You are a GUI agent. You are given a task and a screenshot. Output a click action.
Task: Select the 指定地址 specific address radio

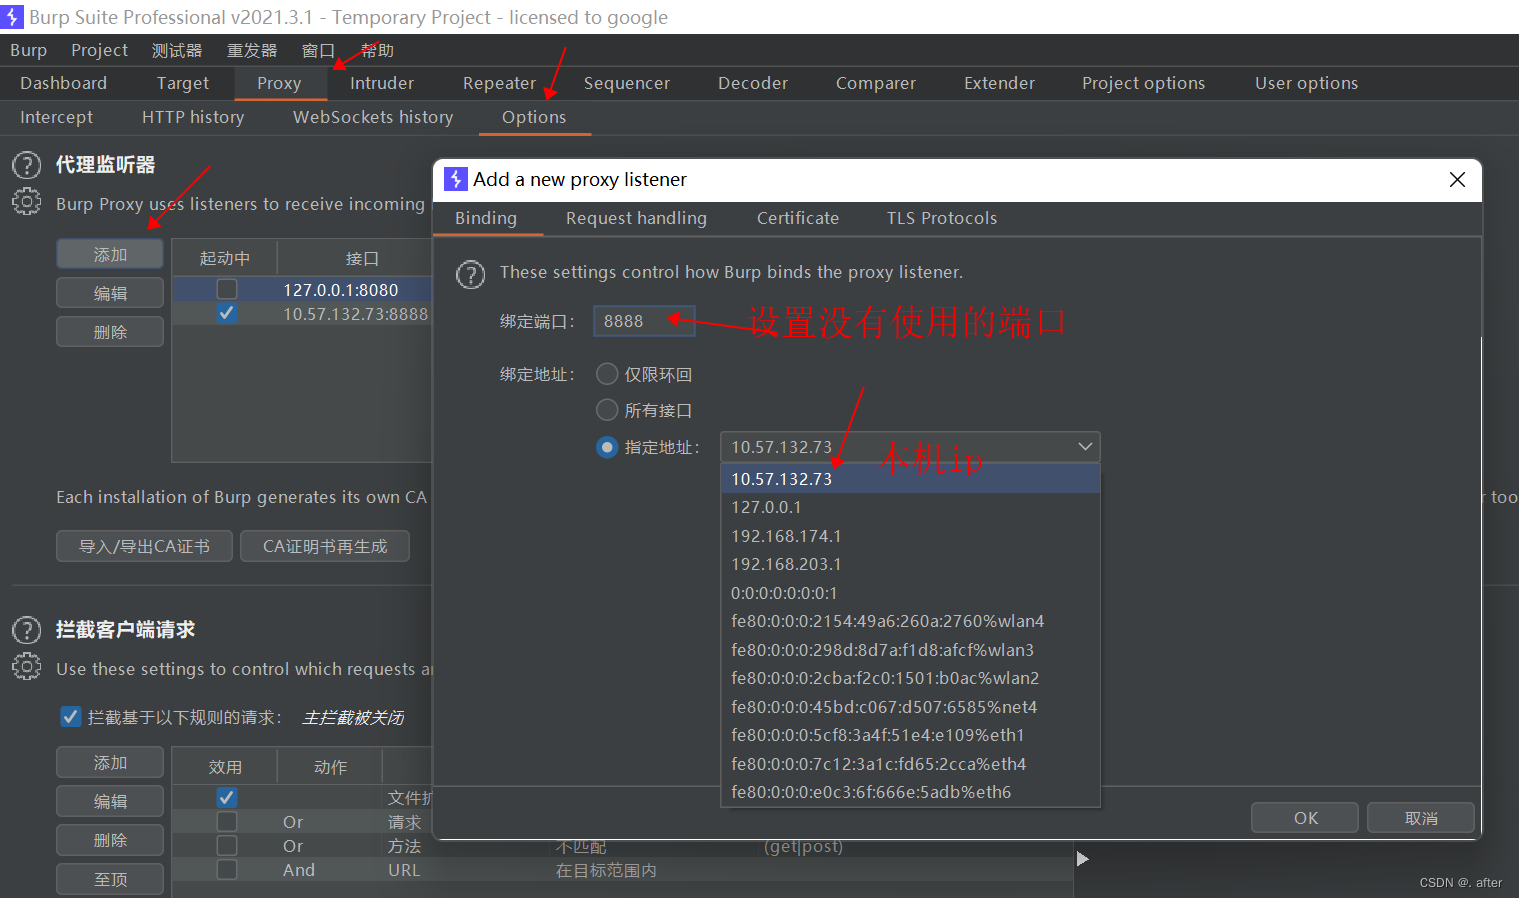coord(607,447)
